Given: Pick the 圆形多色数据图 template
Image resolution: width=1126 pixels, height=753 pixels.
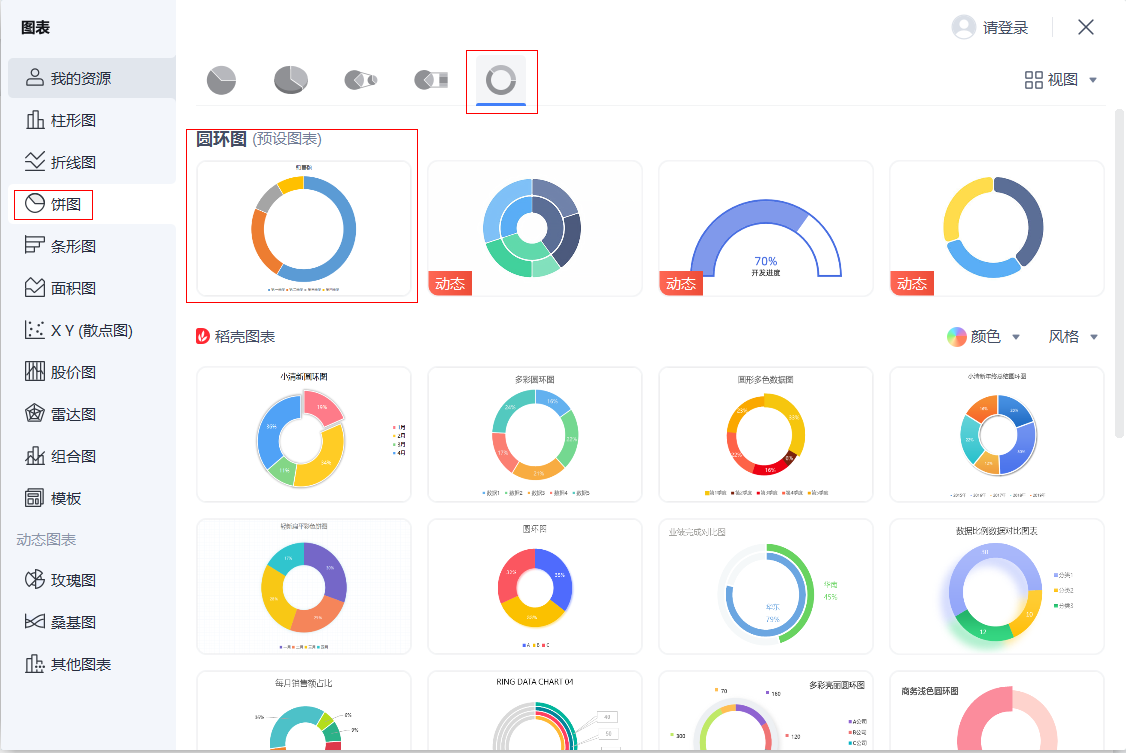Looking at the screenshot, I should point(766,434).
